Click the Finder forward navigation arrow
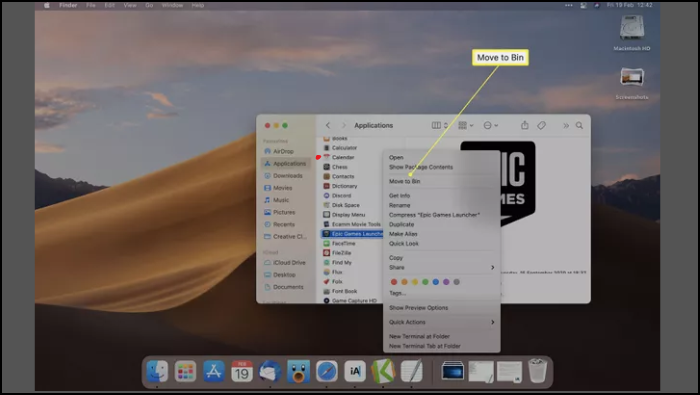 pos(343,125)
